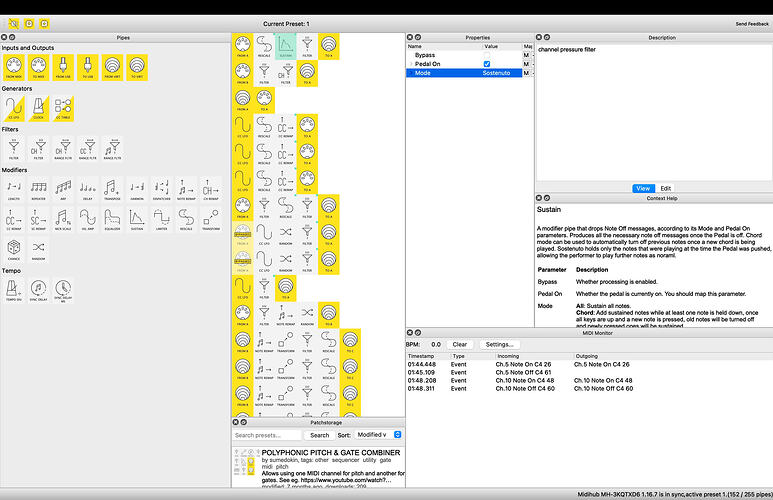Select the Note Remap modifier in palette
773x500 pixels.
click(x=186, y=189)
